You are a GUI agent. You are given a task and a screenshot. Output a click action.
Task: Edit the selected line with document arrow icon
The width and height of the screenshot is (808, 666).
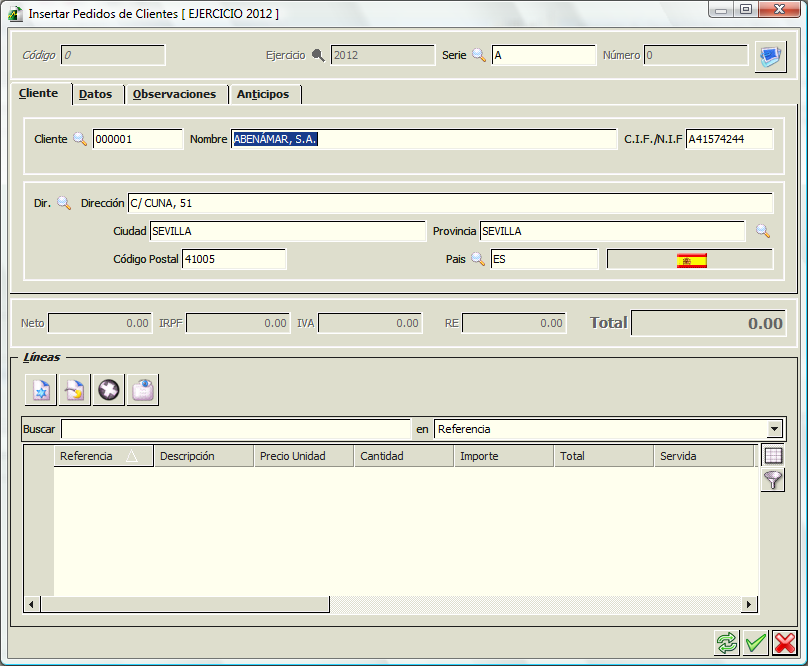(x=75, y=390)
